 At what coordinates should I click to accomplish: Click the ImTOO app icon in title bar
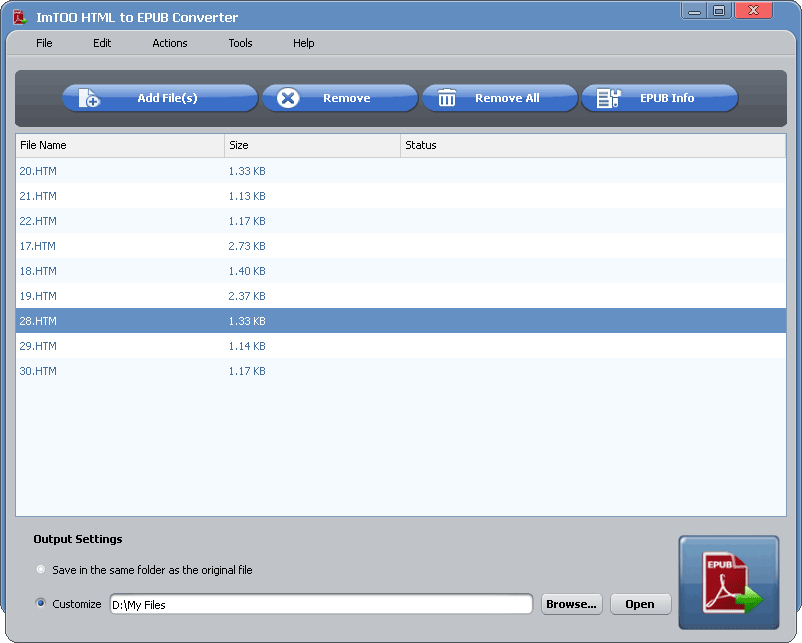(18, 17)
